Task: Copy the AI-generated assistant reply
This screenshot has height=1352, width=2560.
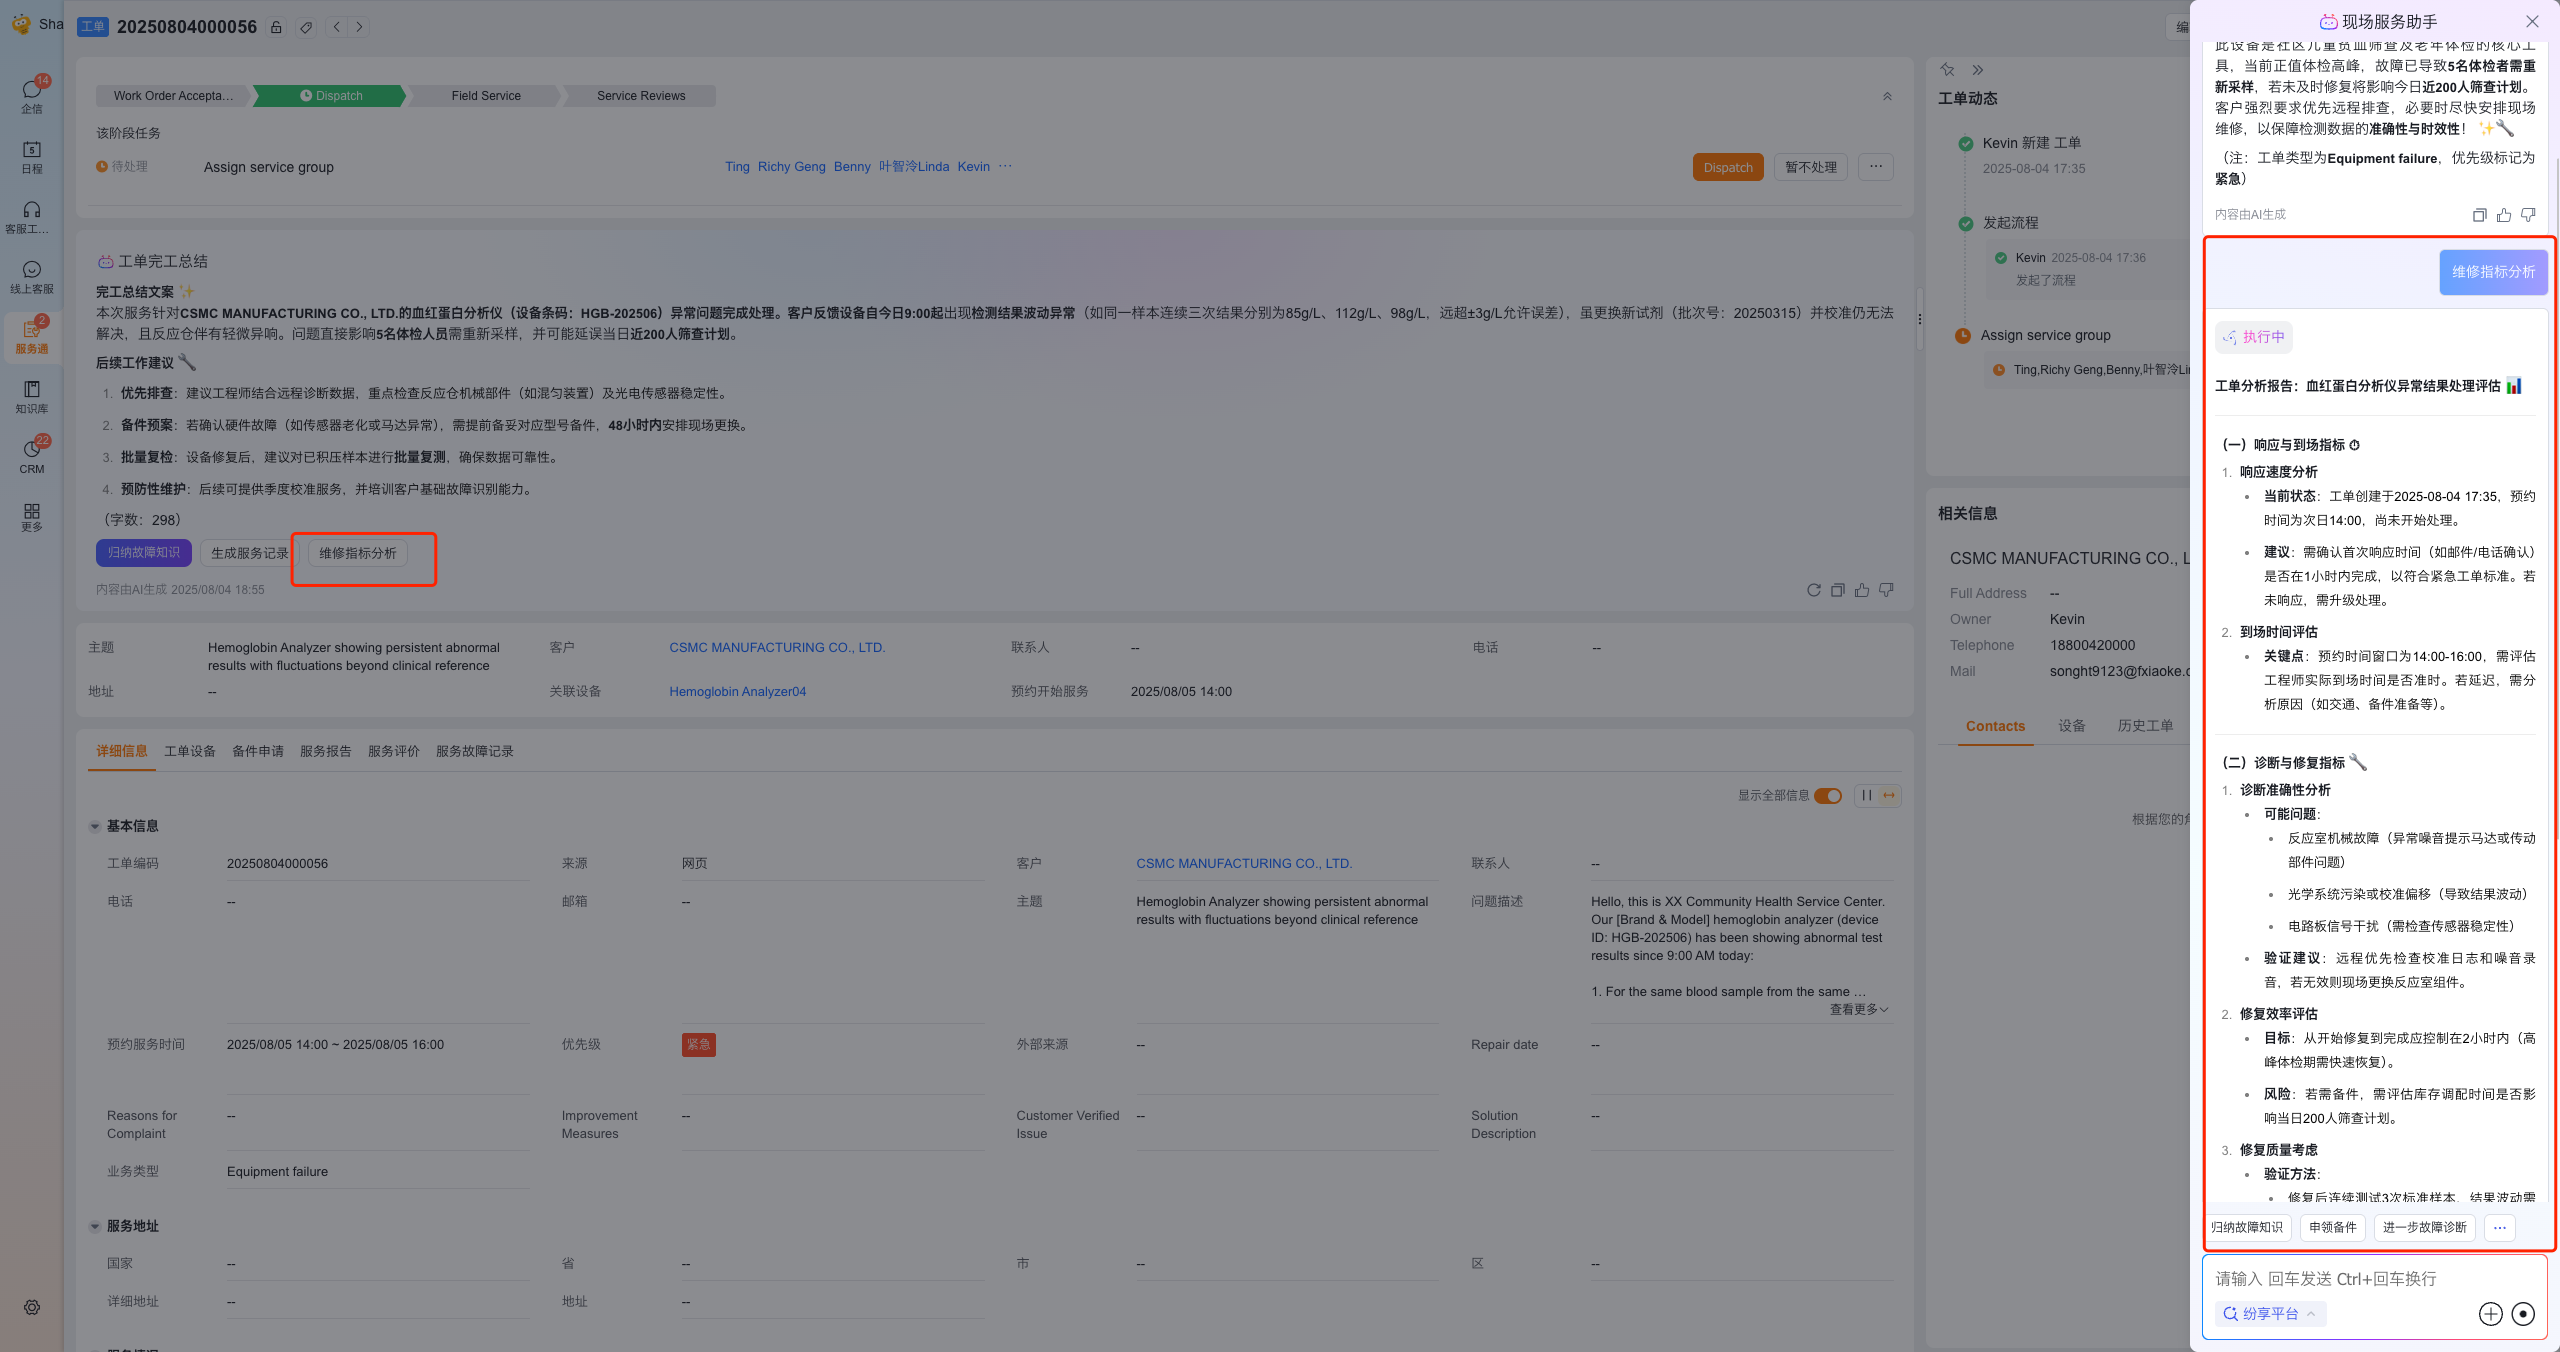Action: pyautogui.click(x=2479, y=215)
